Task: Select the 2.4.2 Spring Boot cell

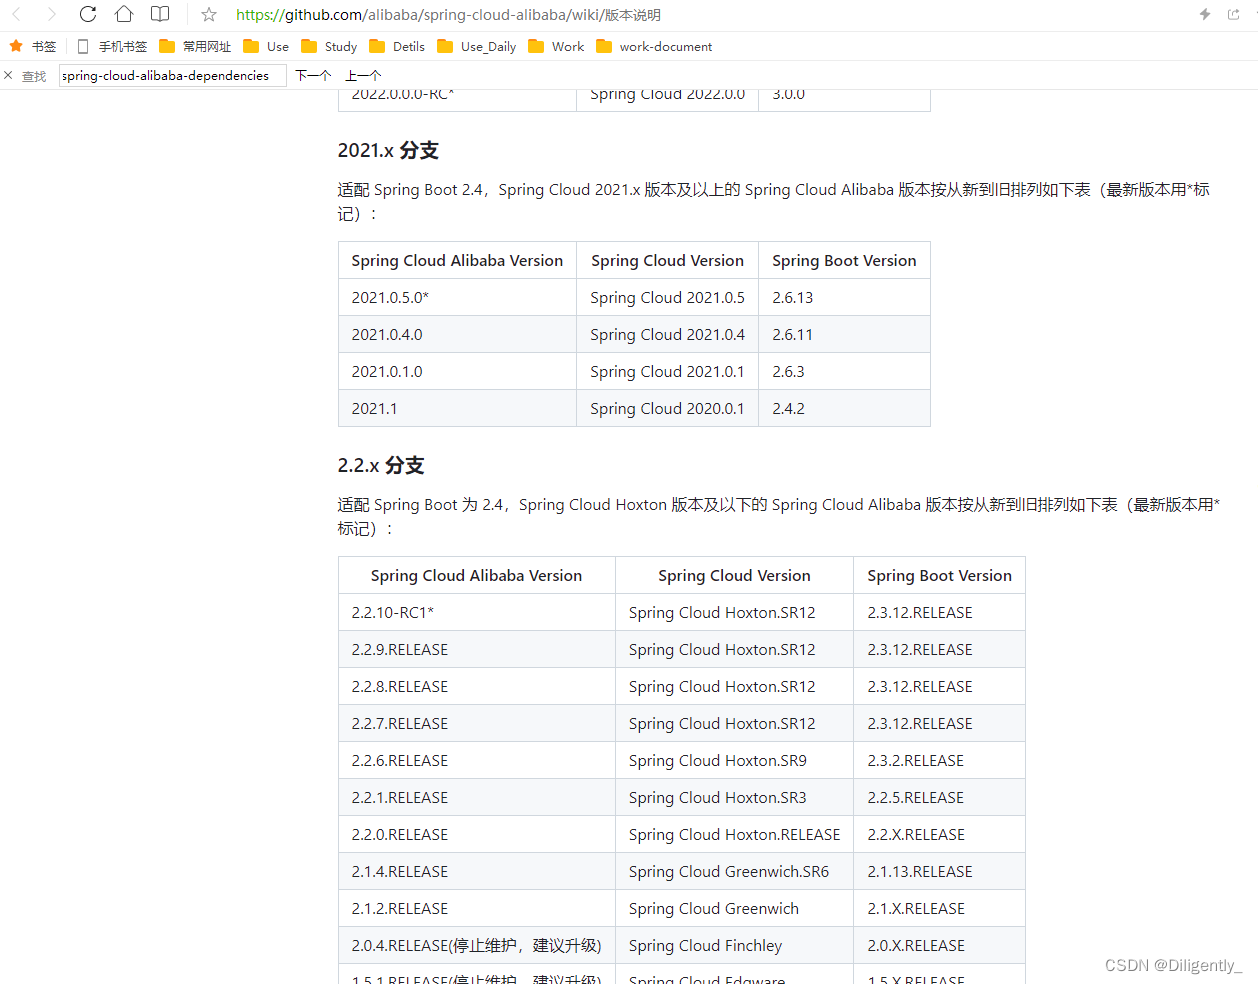Action: point(844,408)
